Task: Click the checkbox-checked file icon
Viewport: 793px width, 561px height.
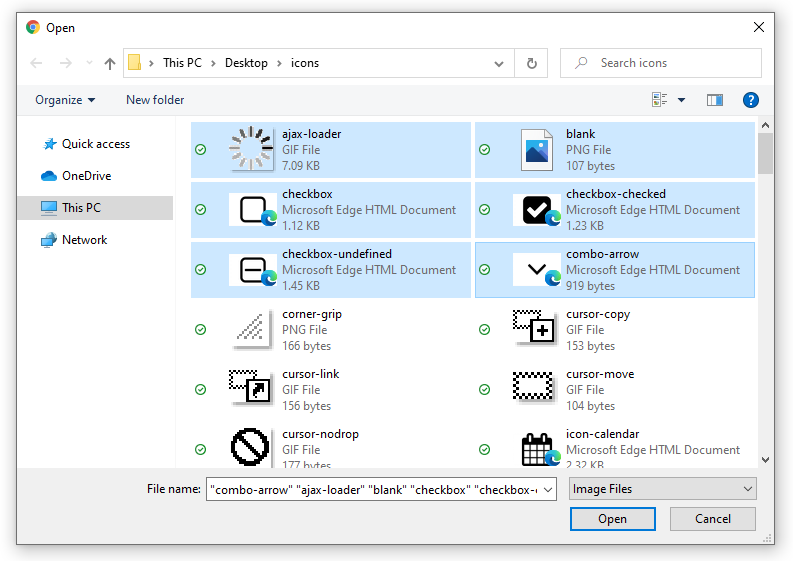Action: [x=537, y=209]
